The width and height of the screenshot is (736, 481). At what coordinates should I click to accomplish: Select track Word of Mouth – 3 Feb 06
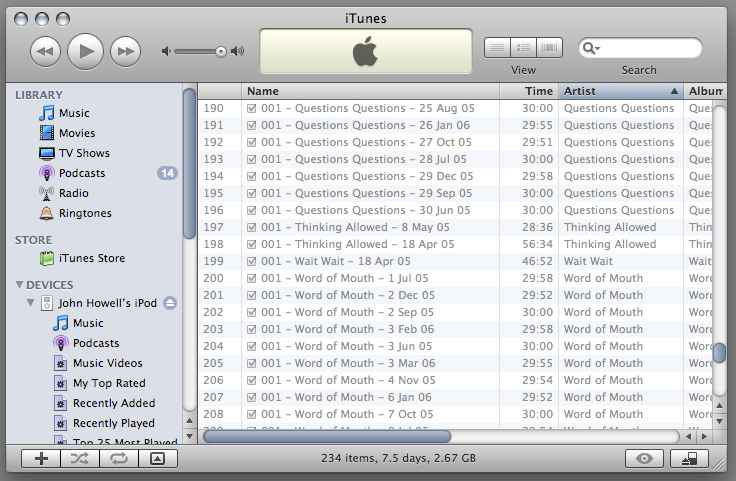point(347,329)
